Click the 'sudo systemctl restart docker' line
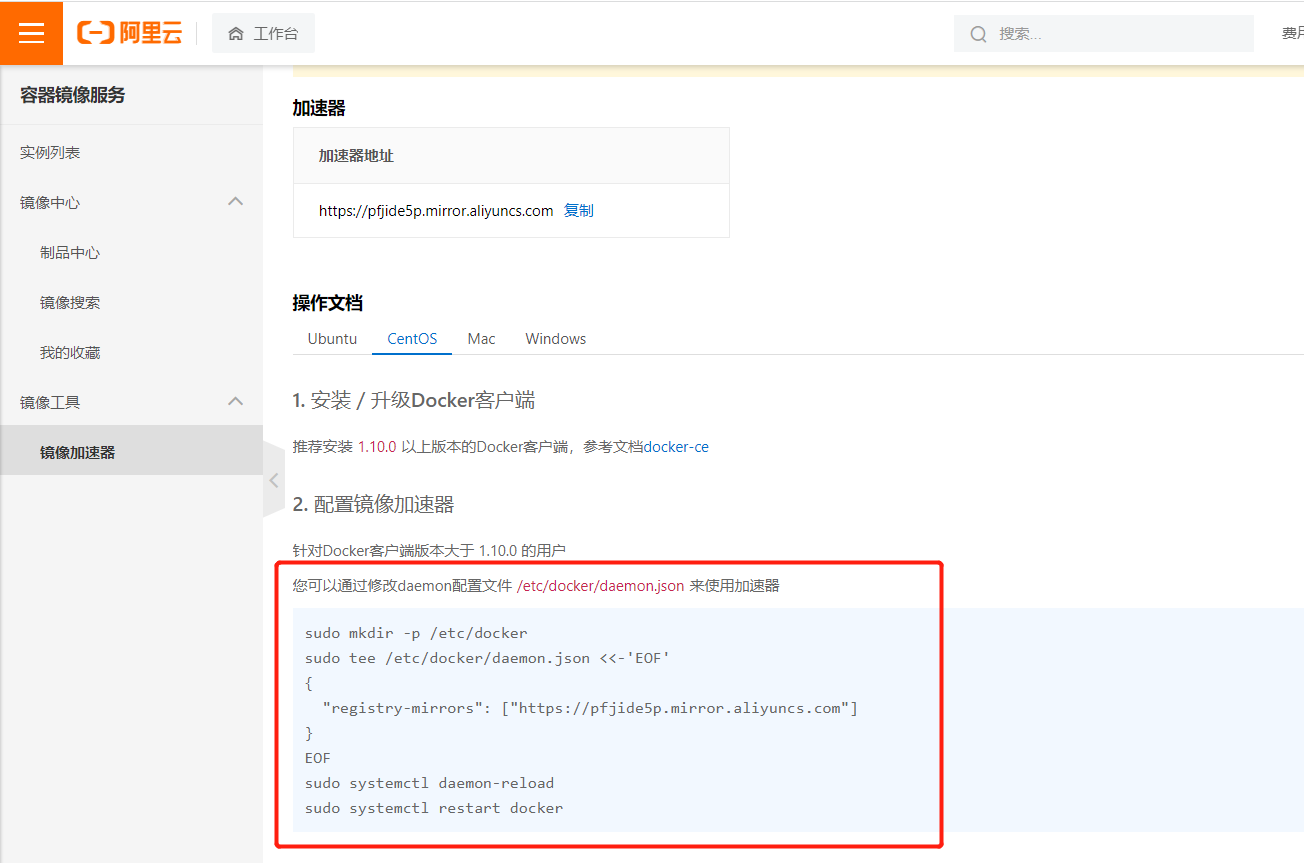The width and height of the screenshot is (1304, 863). [434, 808]
